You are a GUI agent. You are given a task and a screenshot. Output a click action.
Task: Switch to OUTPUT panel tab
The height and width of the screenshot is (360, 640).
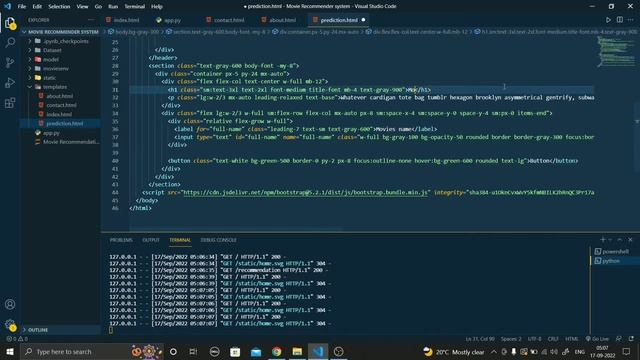pyautogui.click(x=151, y=240)
